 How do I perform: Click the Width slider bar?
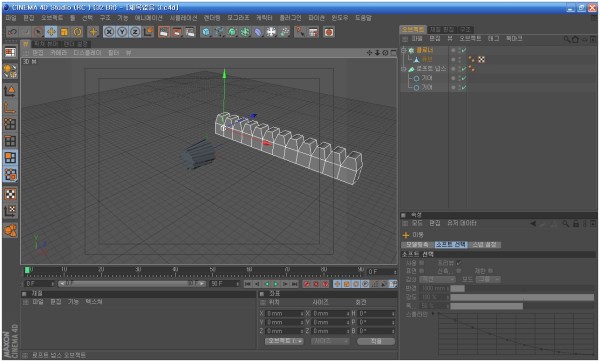[x=522, y=306]
